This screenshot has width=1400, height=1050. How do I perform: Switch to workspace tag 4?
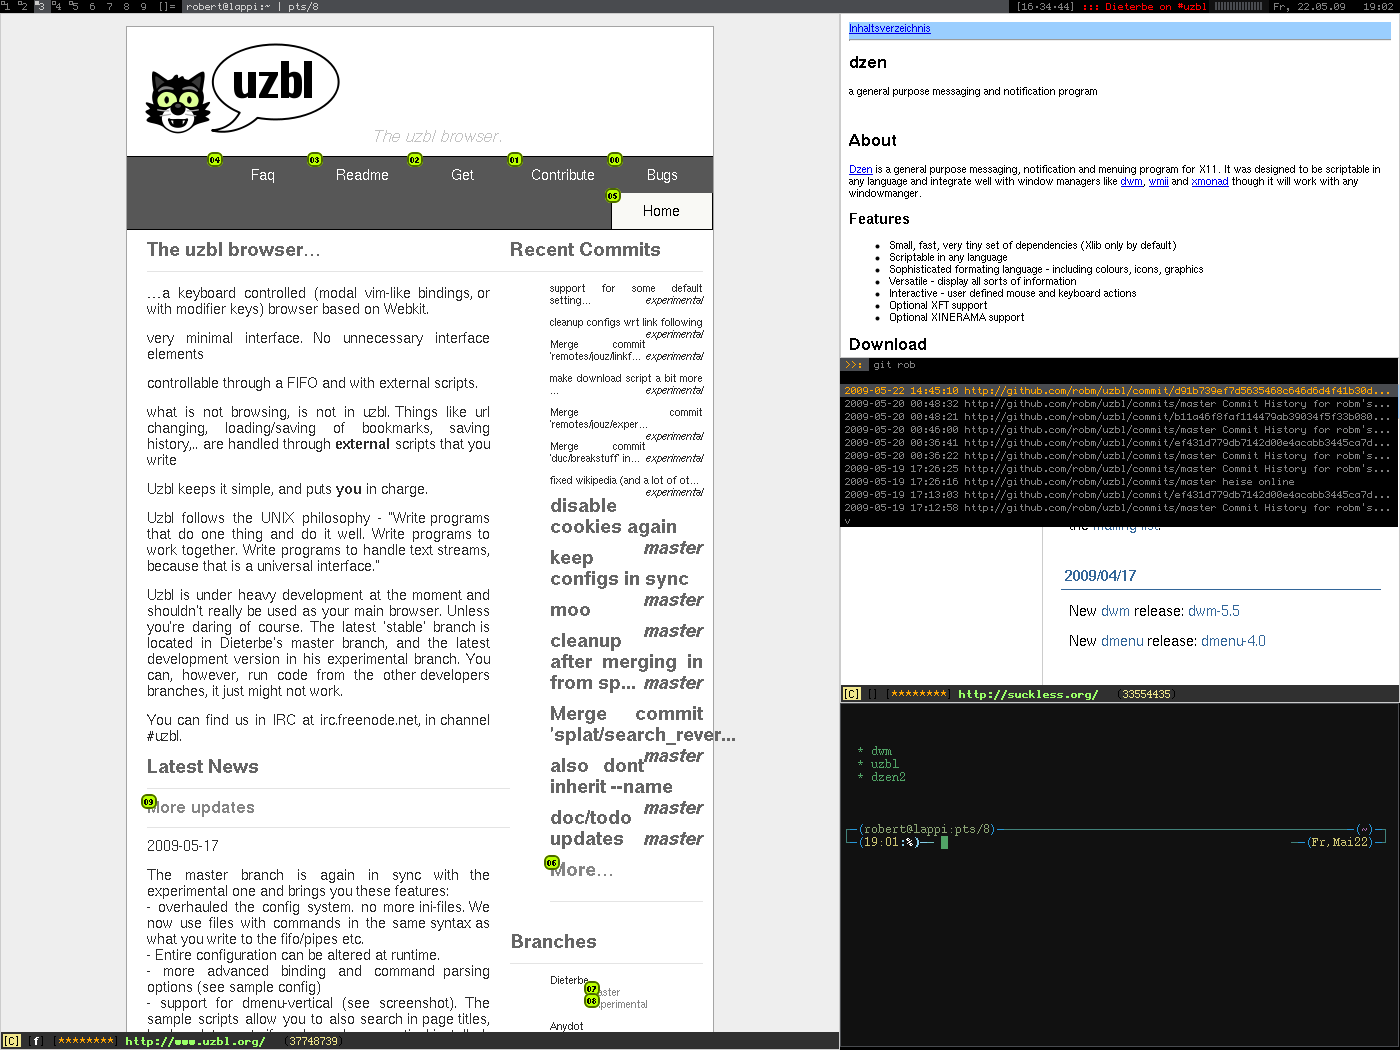tap(57, 6)
